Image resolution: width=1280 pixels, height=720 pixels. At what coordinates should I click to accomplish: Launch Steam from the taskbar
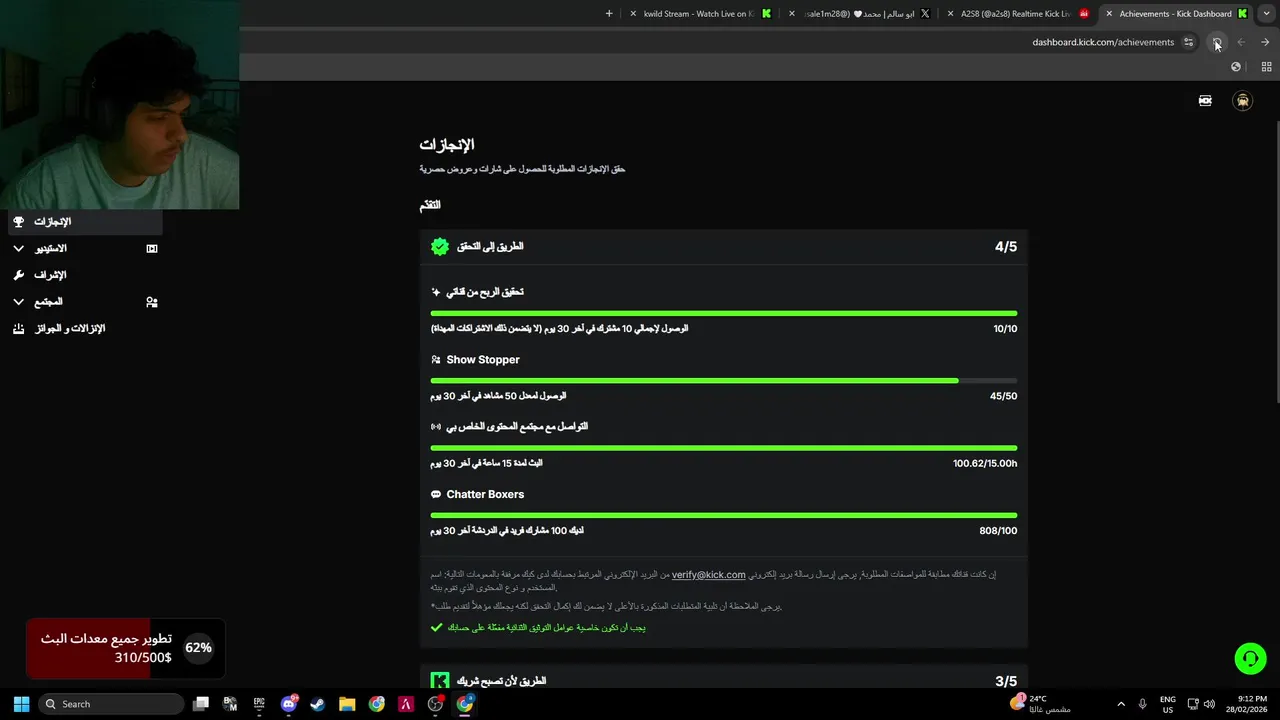point(317,704)
